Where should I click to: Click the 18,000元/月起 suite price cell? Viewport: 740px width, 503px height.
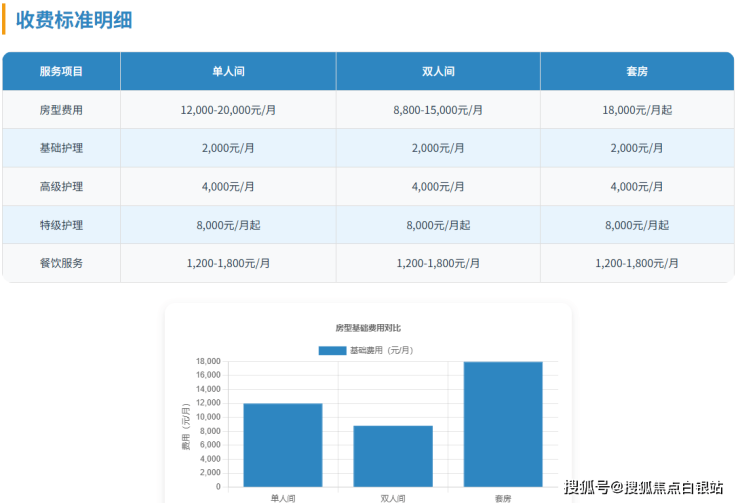(637, 110)
